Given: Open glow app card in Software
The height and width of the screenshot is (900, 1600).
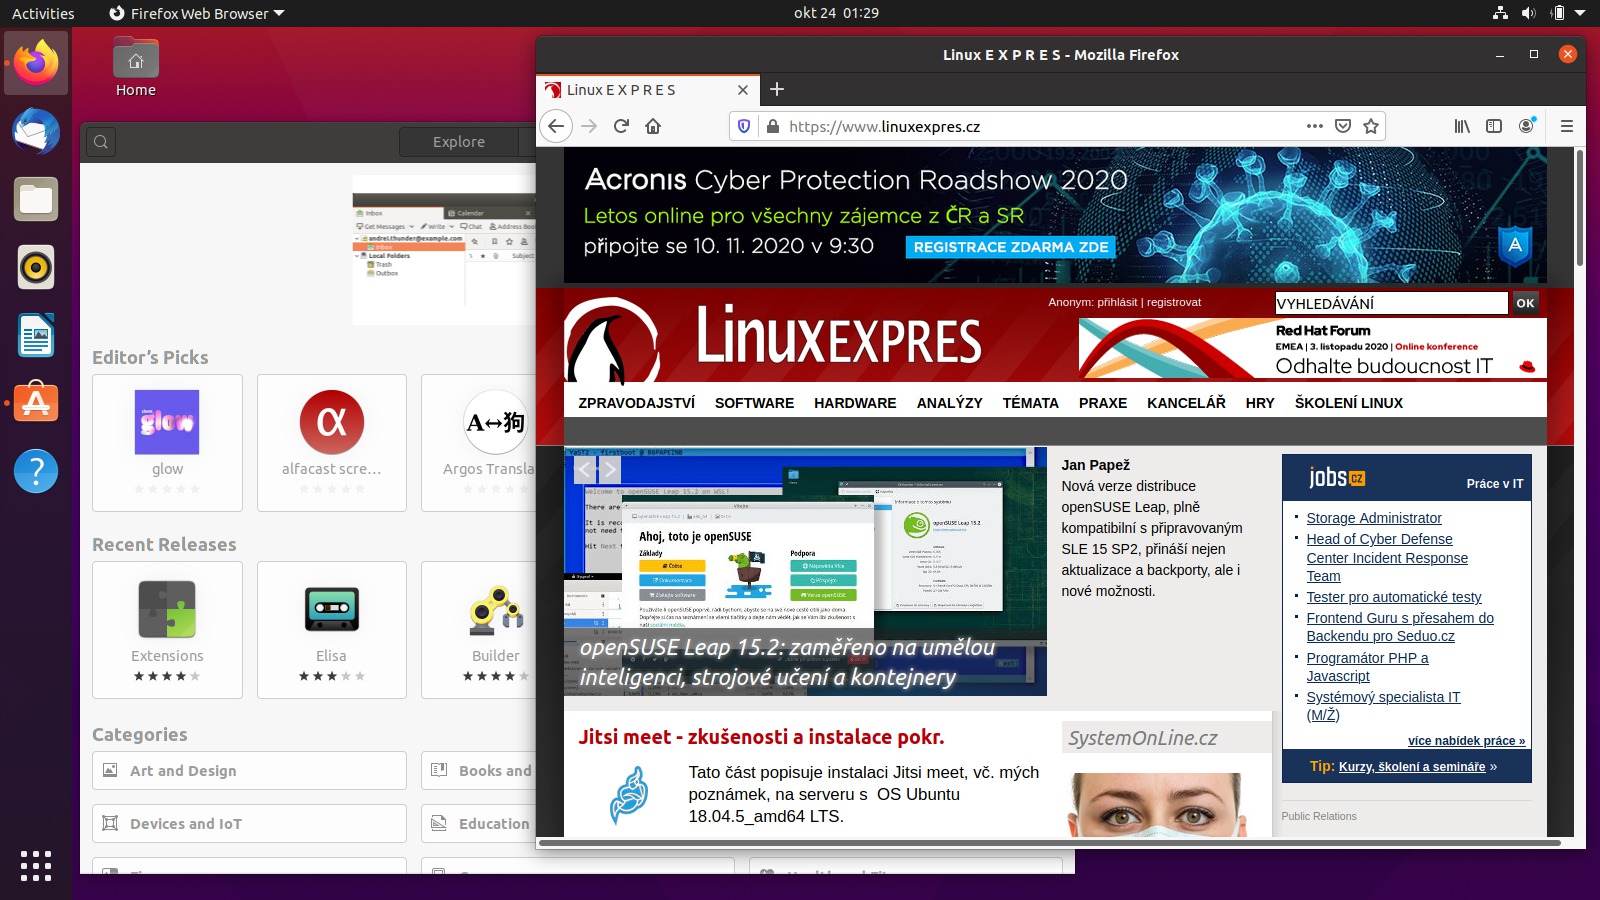Looking at the screenshot, I should [x=167, y=443].
